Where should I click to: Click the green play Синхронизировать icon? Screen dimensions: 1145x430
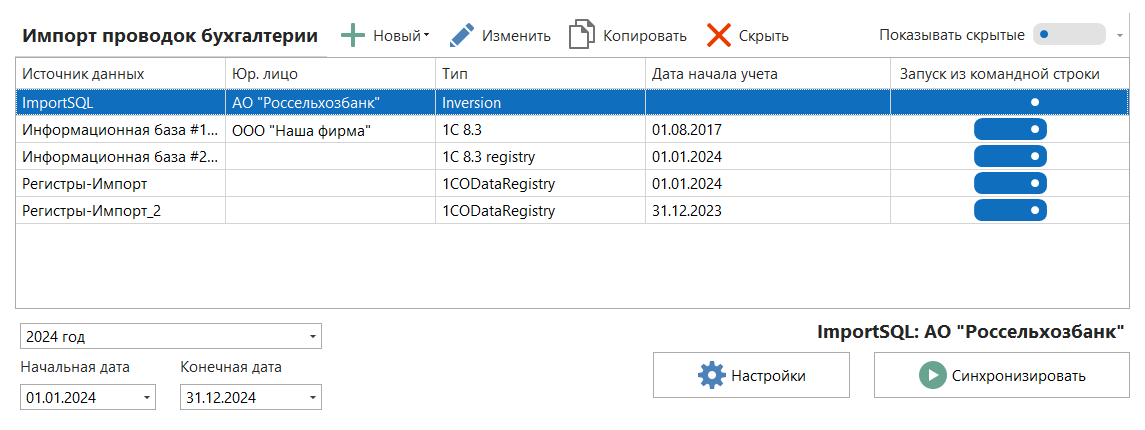932,376
